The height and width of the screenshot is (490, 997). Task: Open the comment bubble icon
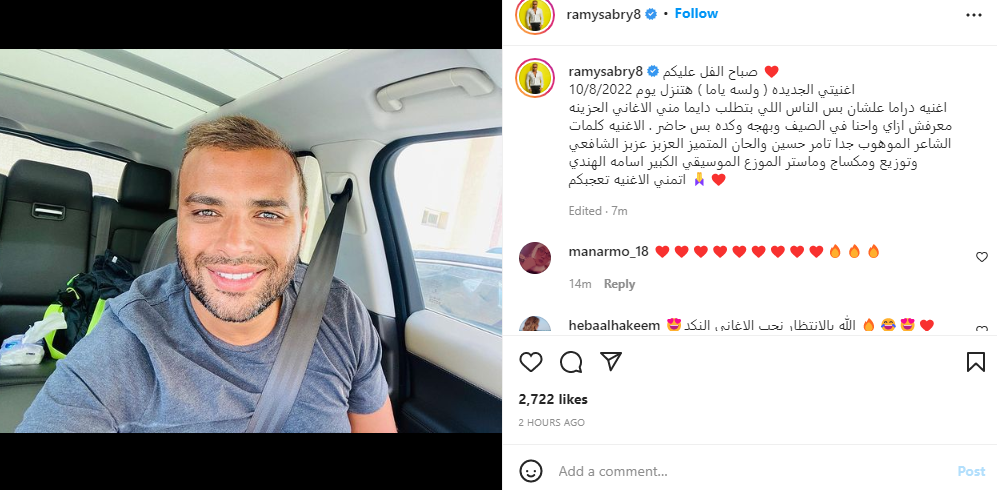[571, 362]
